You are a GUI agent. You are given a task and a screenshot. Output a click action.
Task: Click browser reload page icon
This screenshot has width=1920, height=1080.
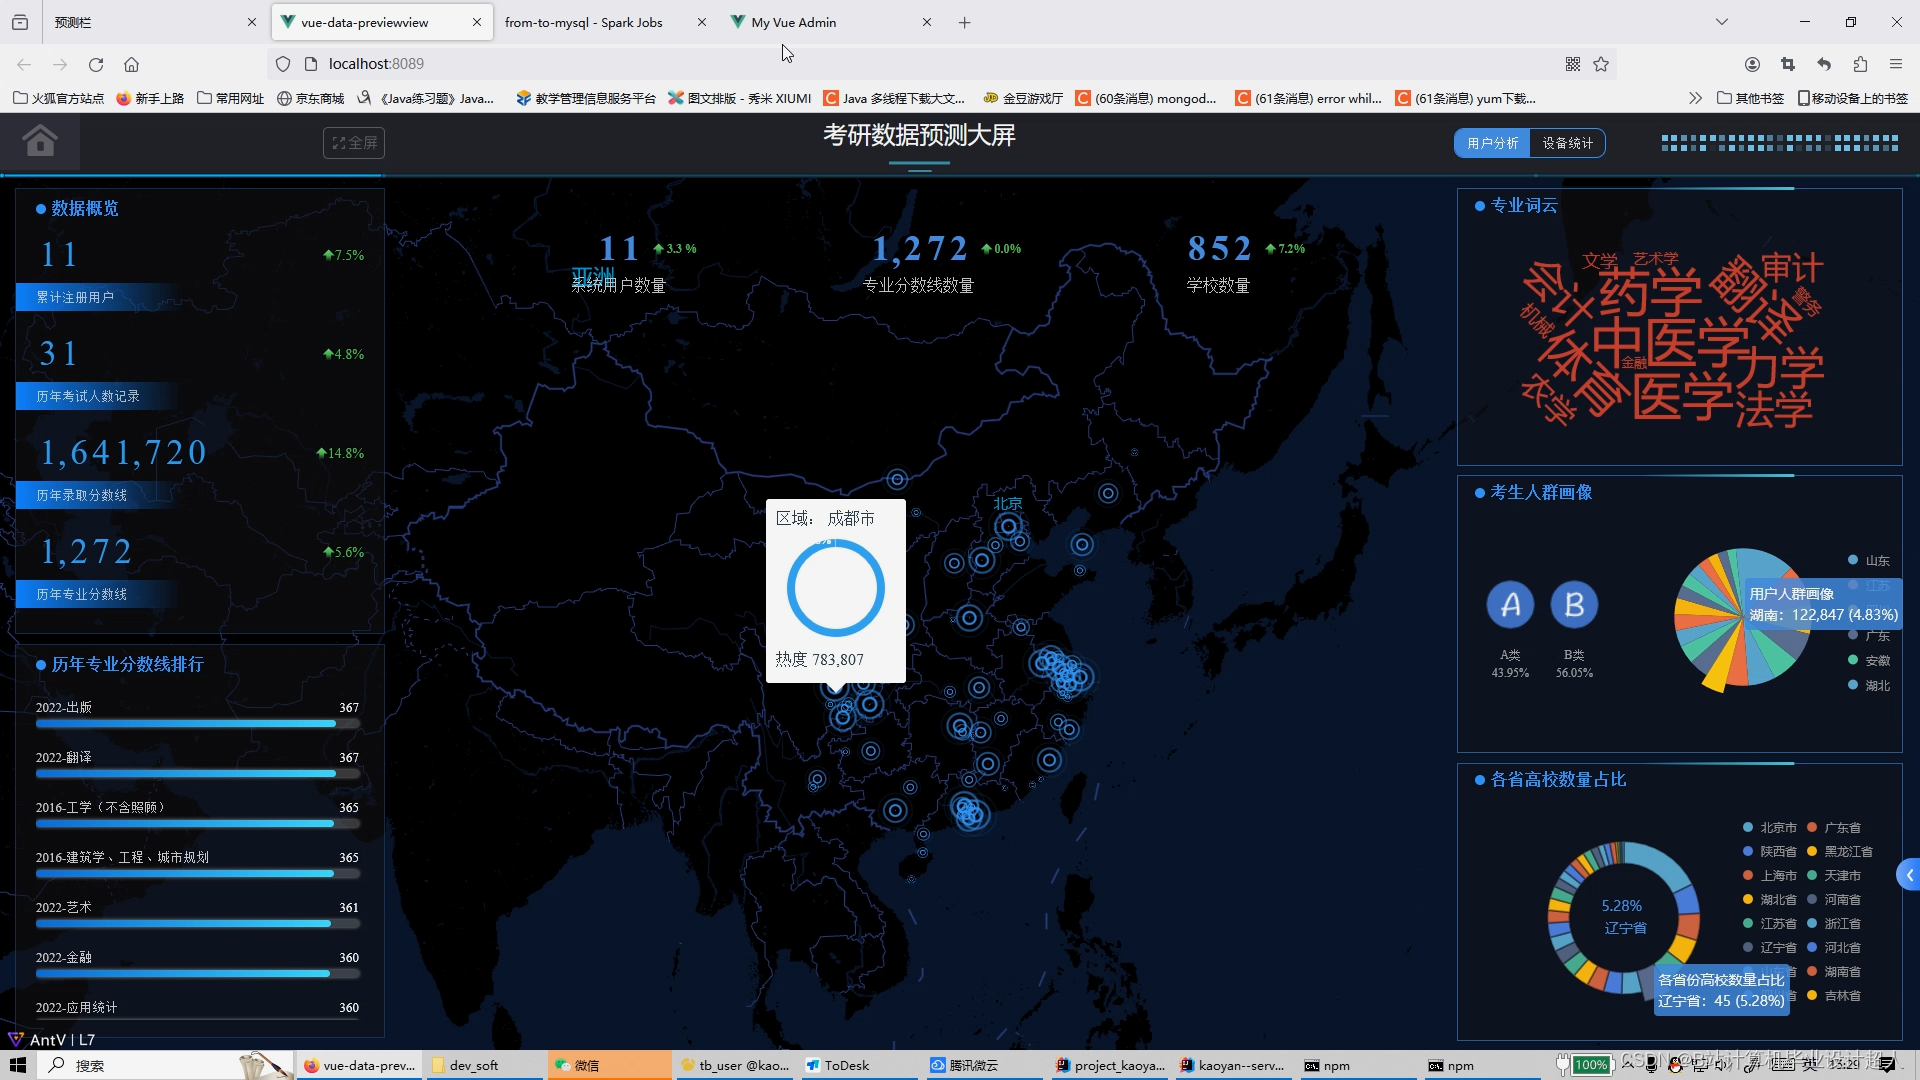click(96, 64)
